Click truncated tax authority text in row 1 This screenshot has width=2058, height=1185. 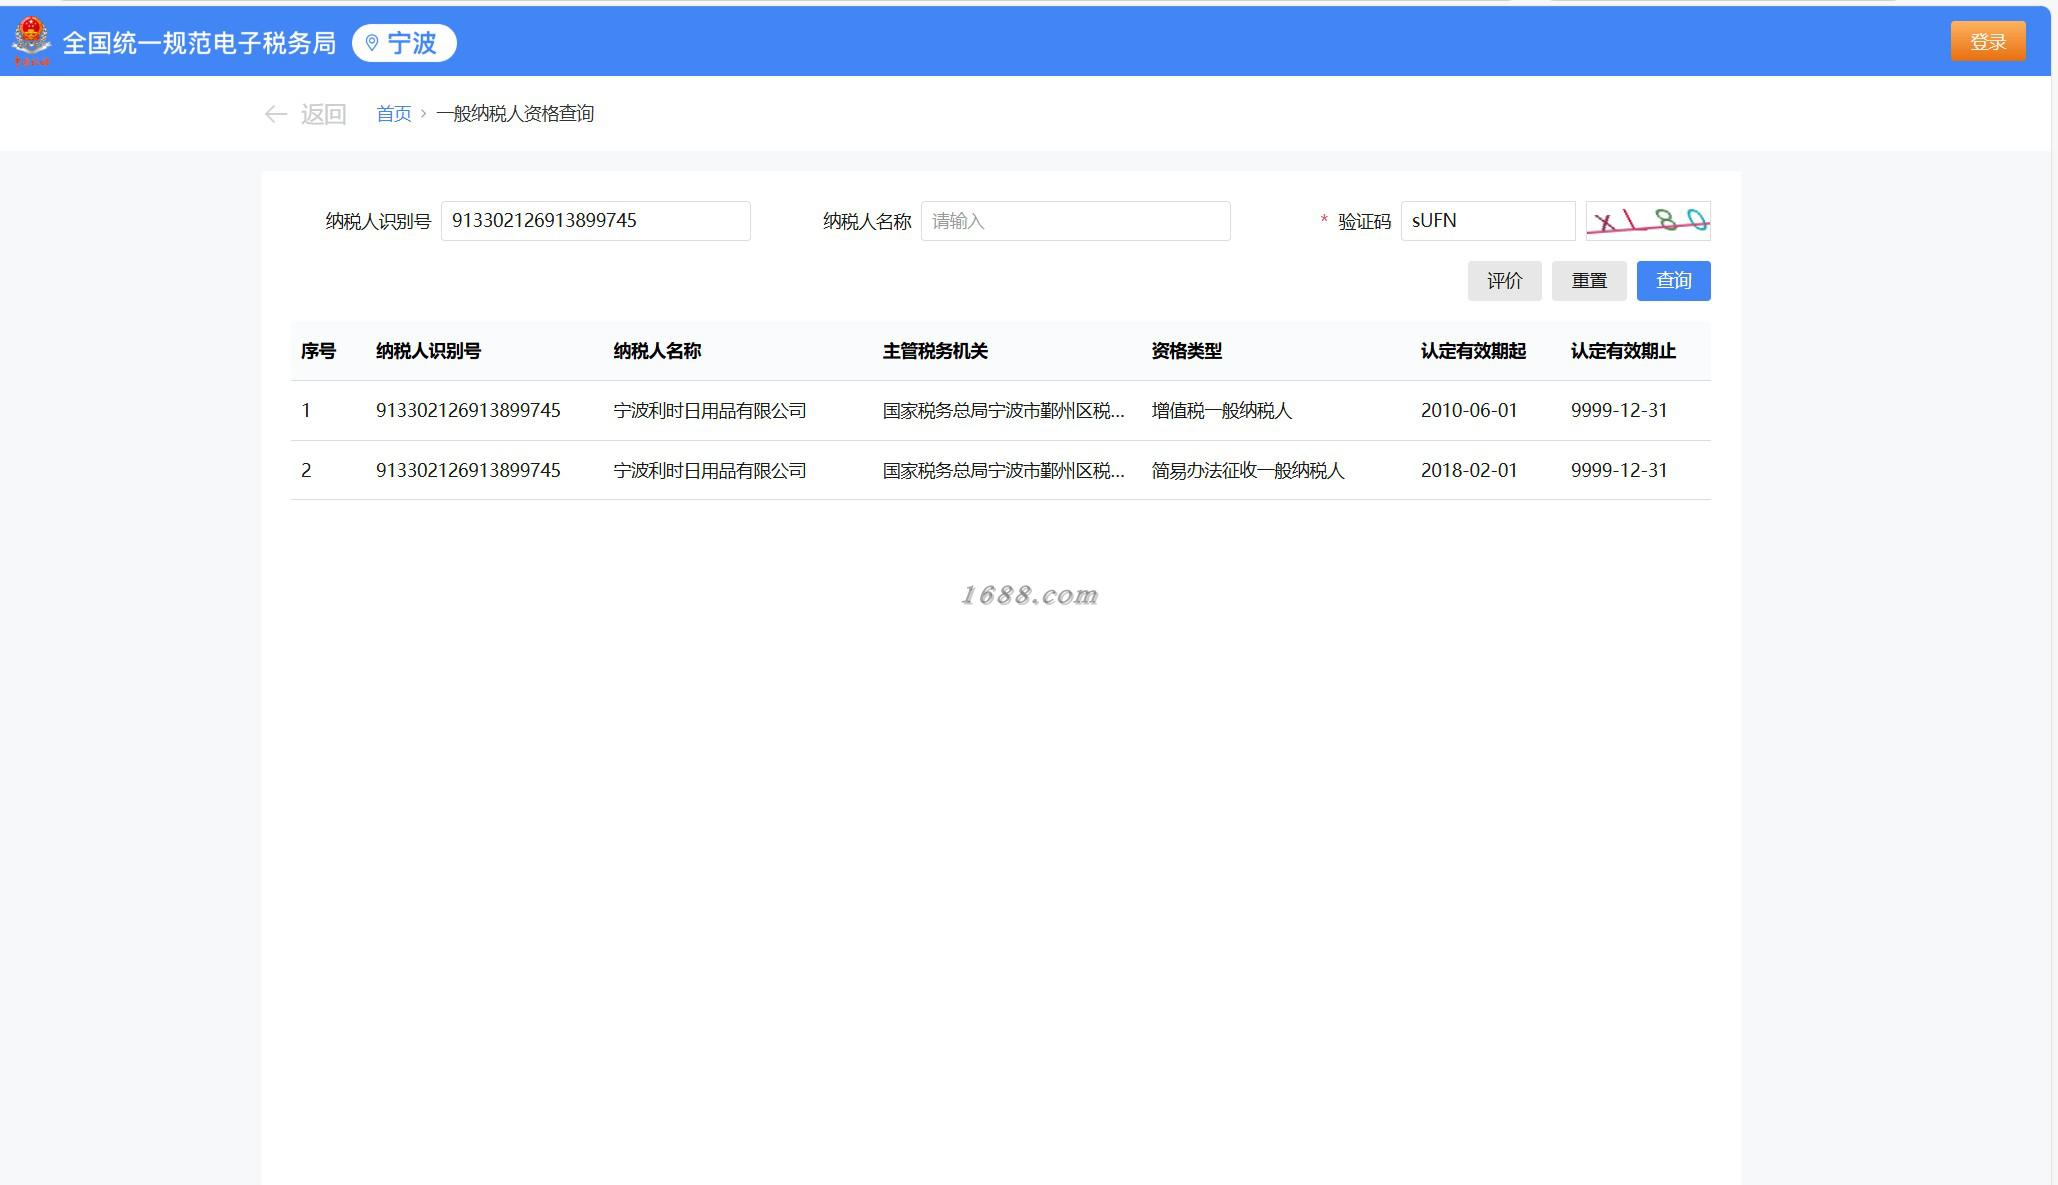pyautogui.click(x=1003, y=411)
